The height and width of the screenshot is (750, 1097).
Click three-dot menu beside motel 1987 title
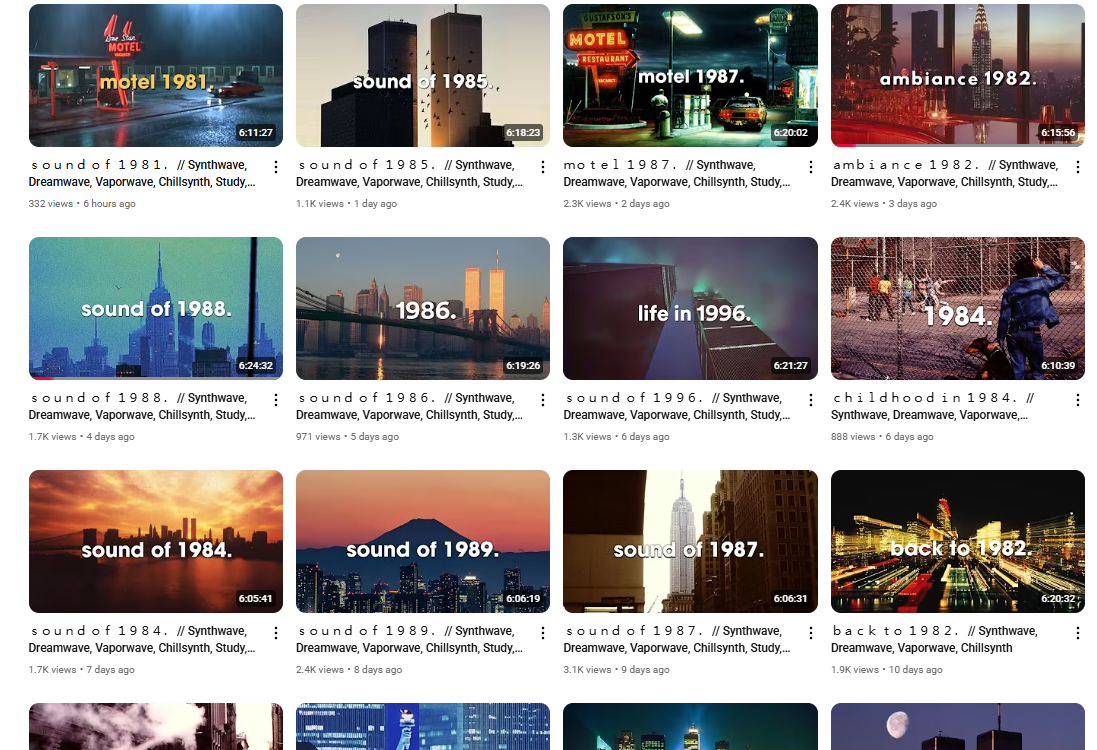[x=810, y=167]
